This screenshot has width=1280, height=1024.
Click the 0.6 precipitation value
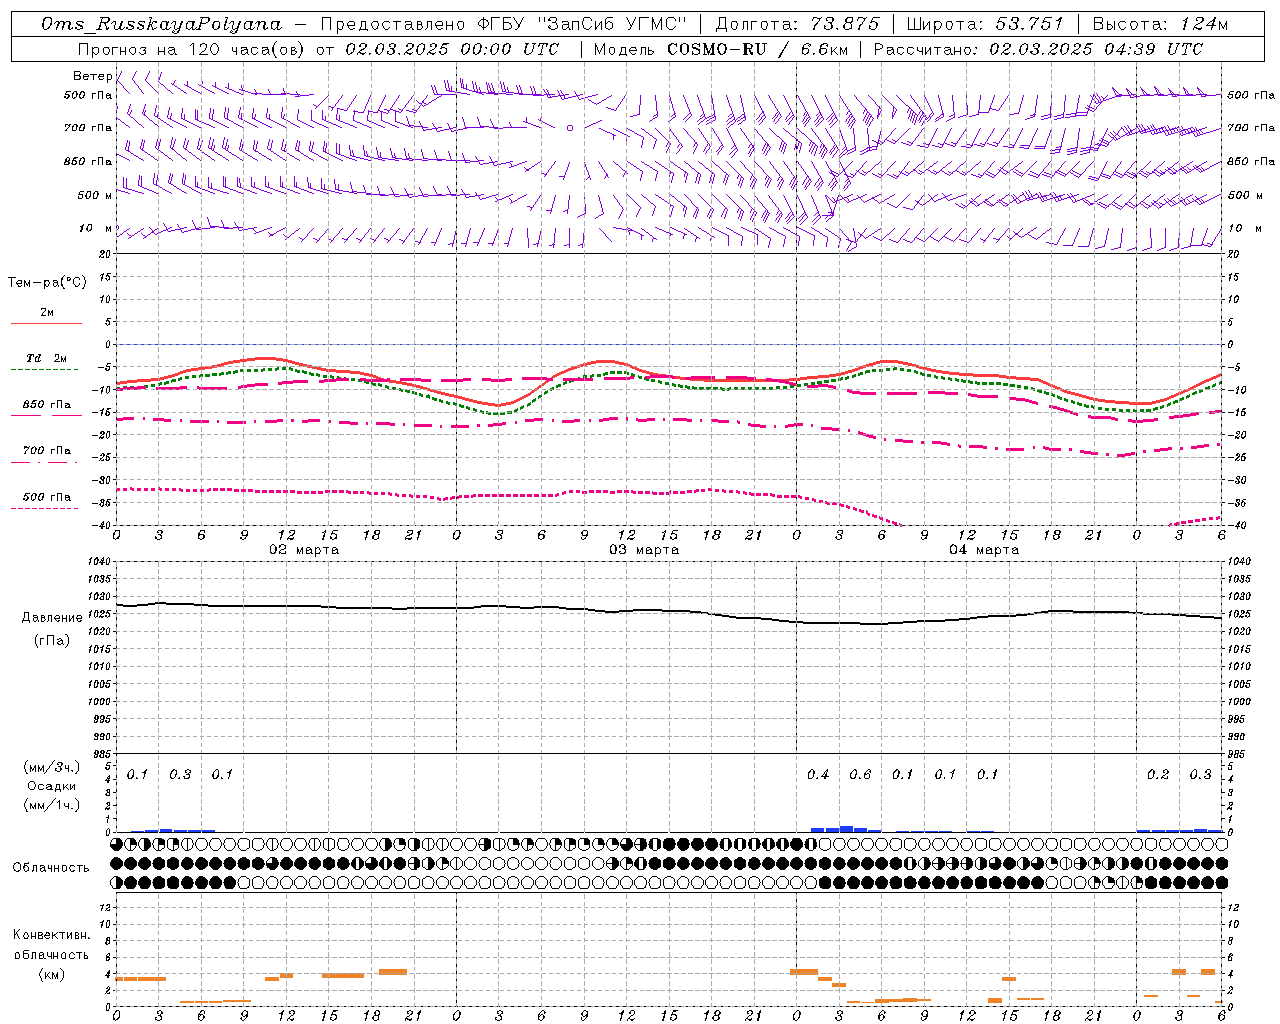[x=860, y=775]
